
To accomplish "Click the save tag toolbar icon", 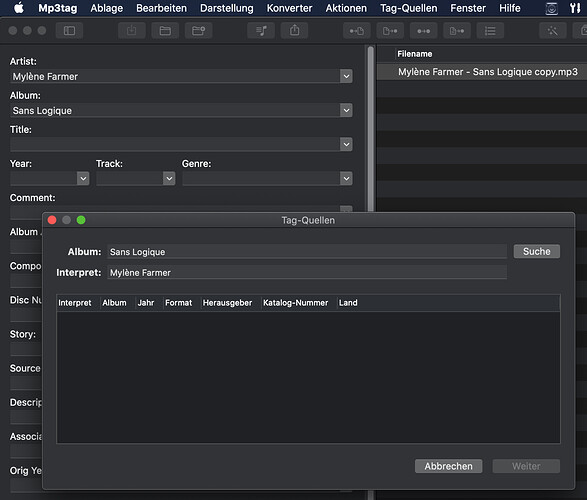I will click(x=131, y=31).
